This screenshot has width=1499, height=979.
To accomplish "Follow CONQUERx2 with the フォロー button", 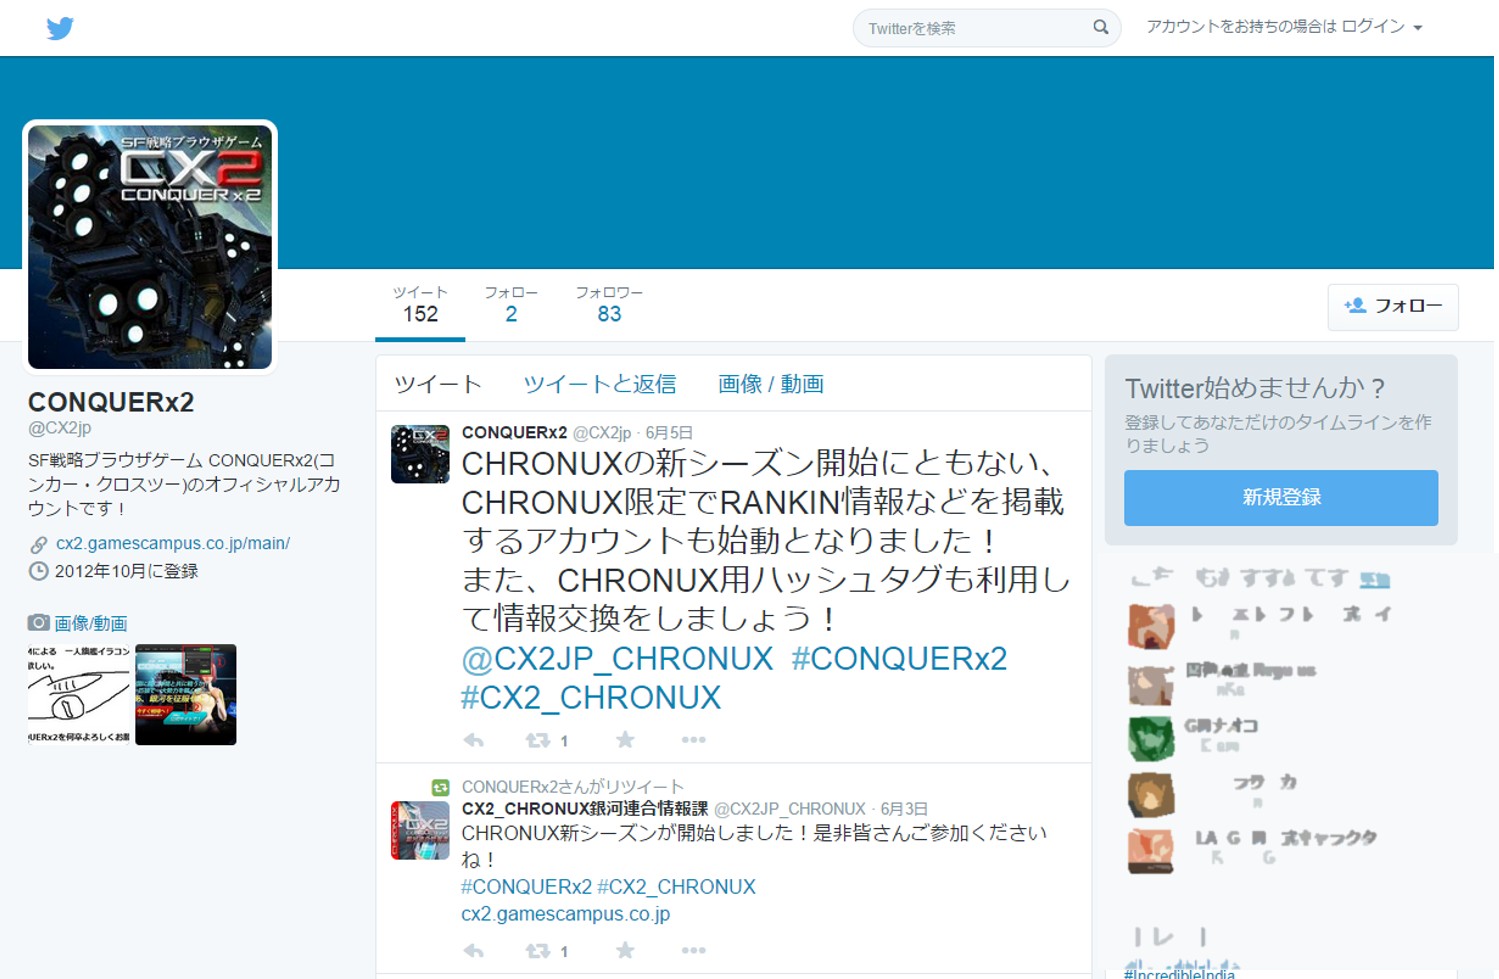I will coord(1393,306).
